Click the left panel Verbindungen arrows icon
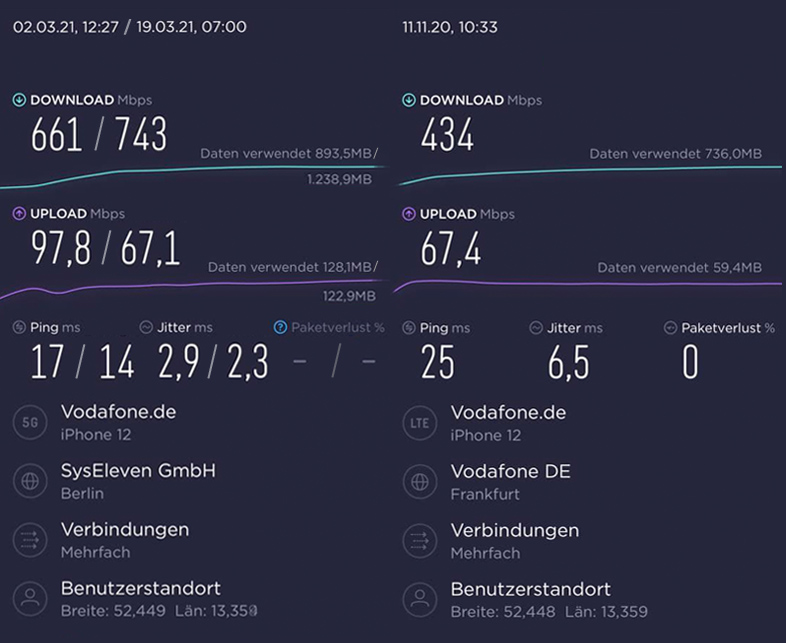 (30, 540)
